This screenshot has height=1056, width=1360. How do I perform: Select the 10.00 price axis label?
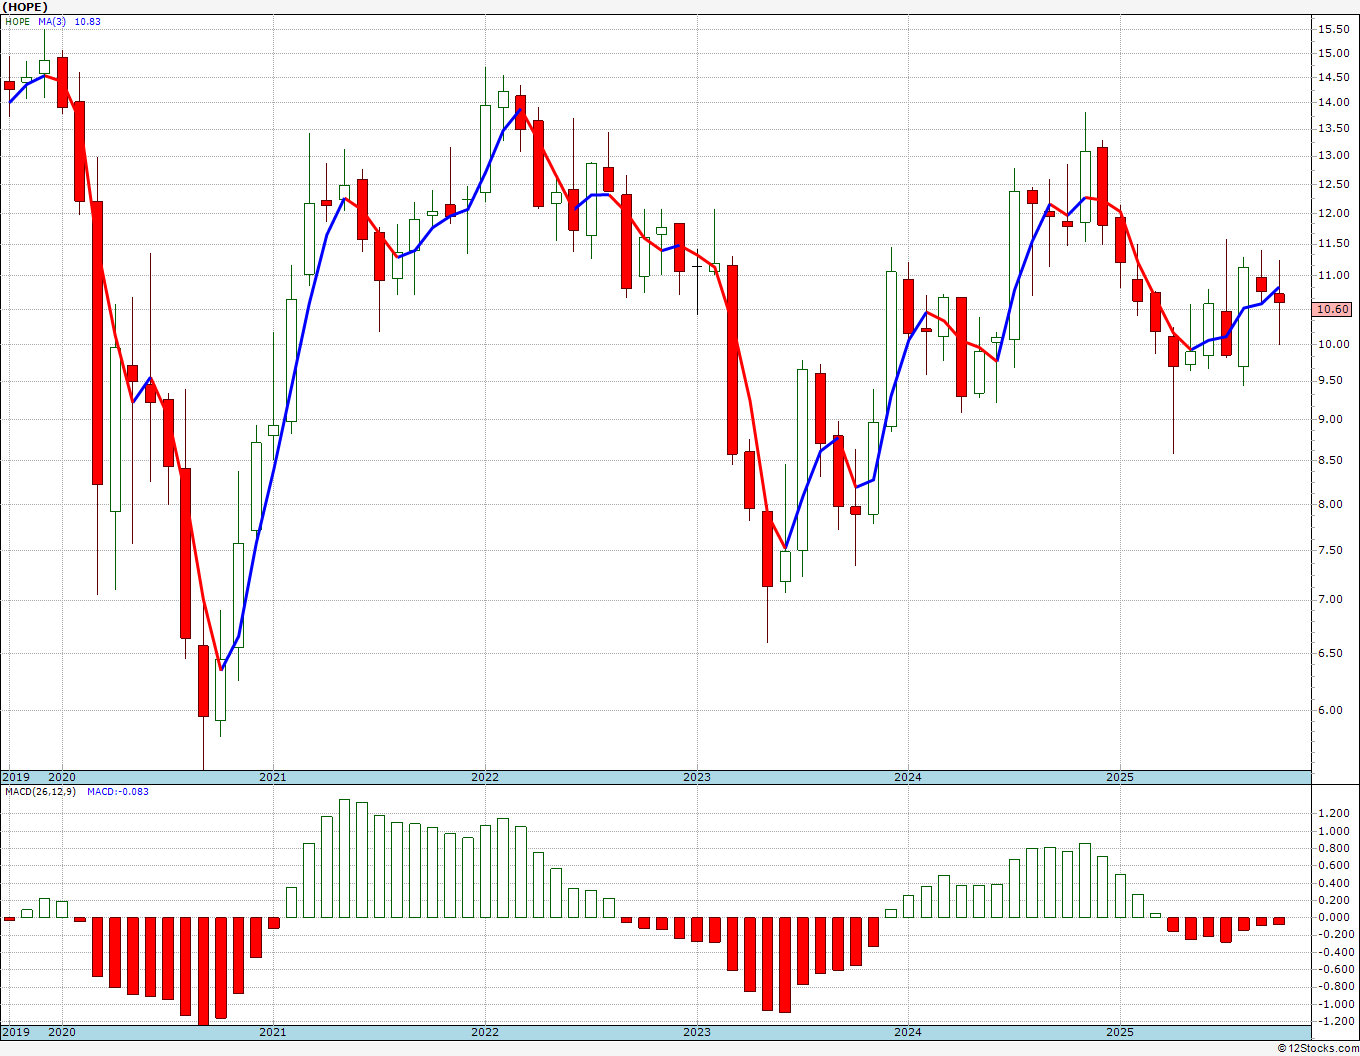[x=1334, y=345]
